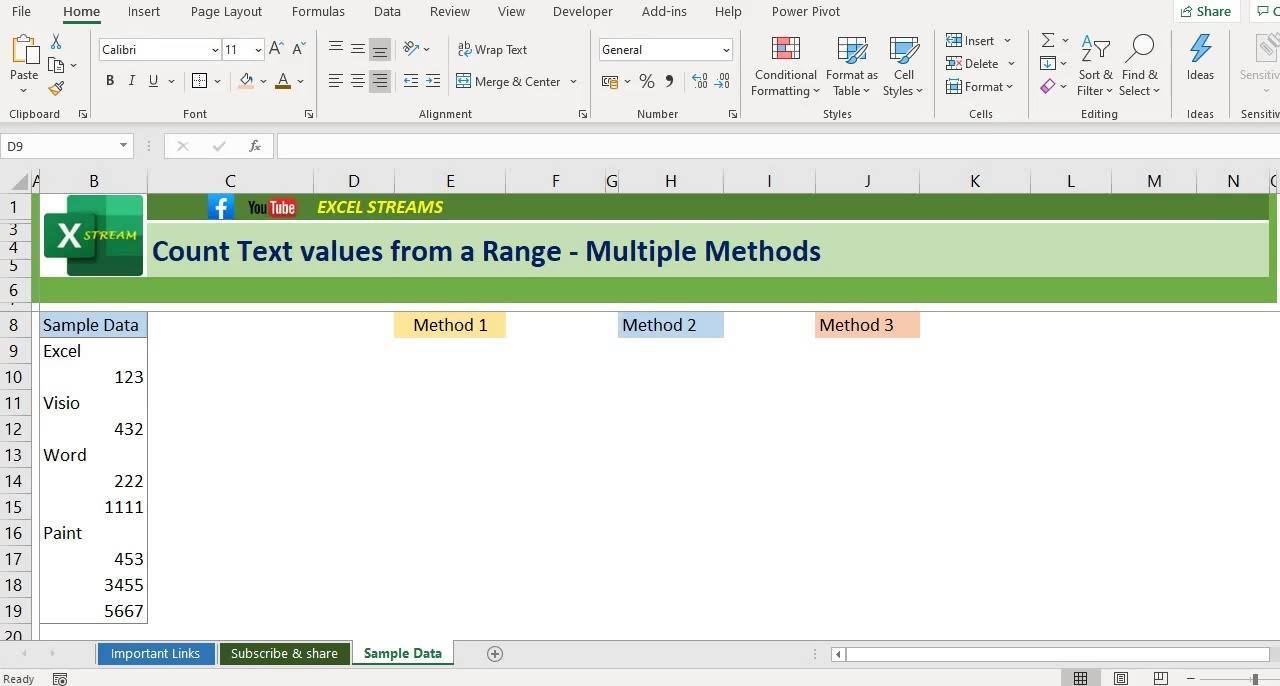Switch to Normal view in status bar
The height and width of the screenshot is (686, 1280).
coord(1080,679)
